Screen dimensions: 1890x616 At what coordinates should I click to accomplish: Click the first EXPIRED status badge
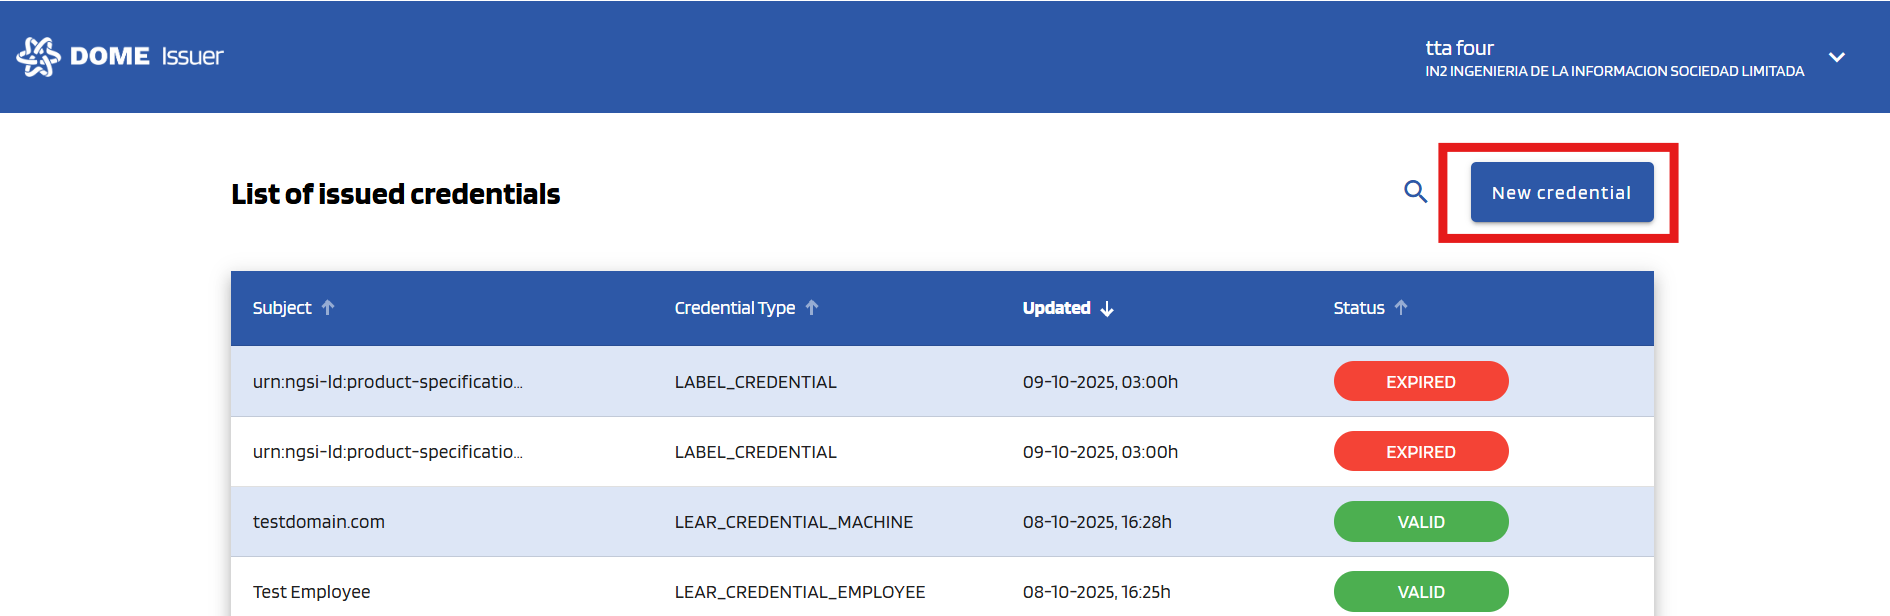[1420, 382]
